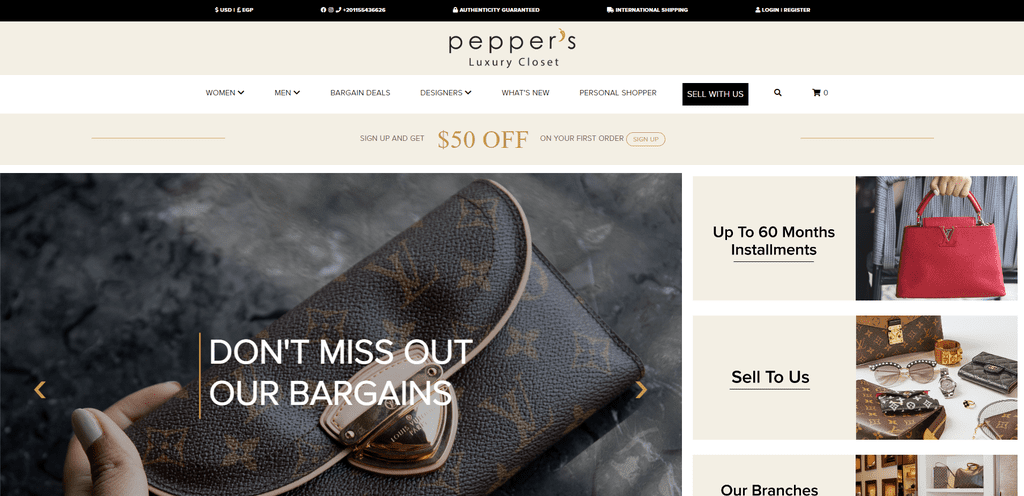Open Login | Register link
The image size is (1024, 496).
click(x=782, y=10)
